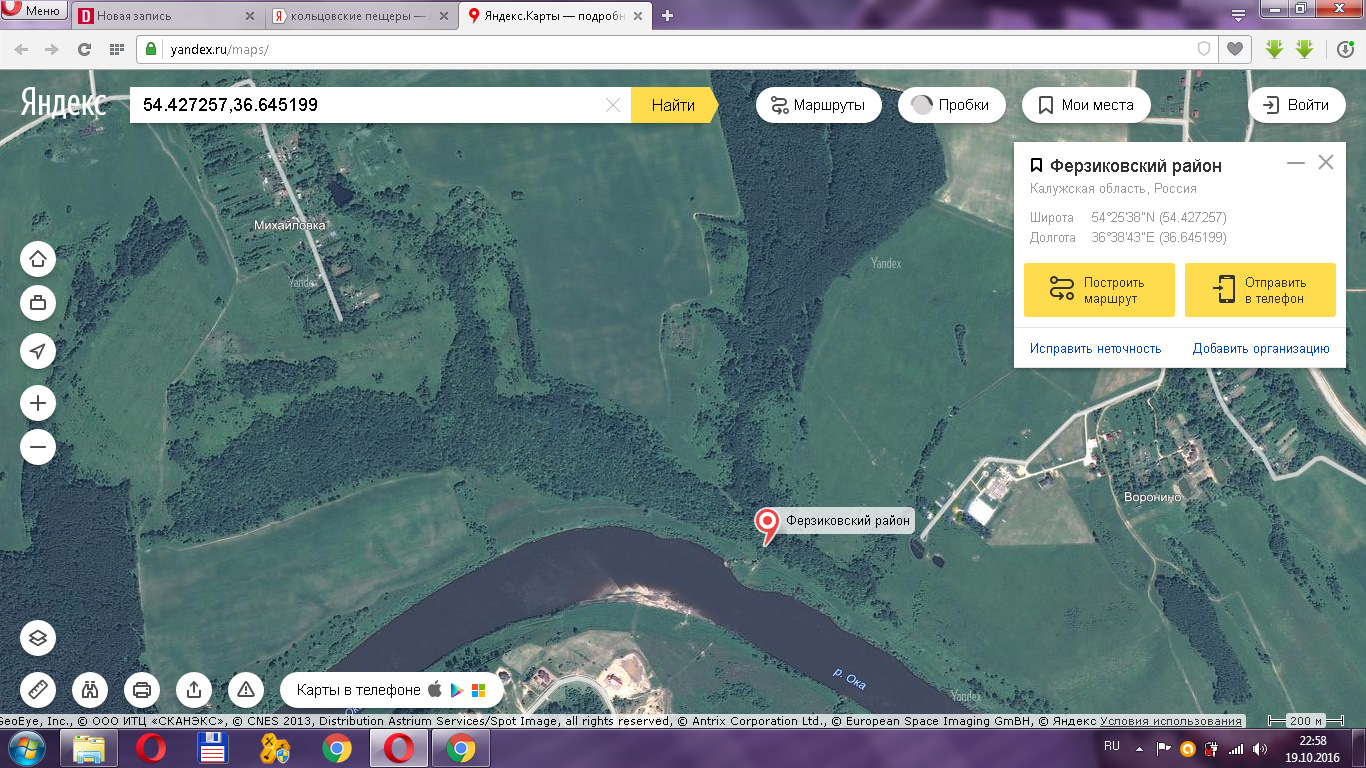The image size is (1366, 768).
Task: Open the browser speed dial grid
Action: (117, 49)
